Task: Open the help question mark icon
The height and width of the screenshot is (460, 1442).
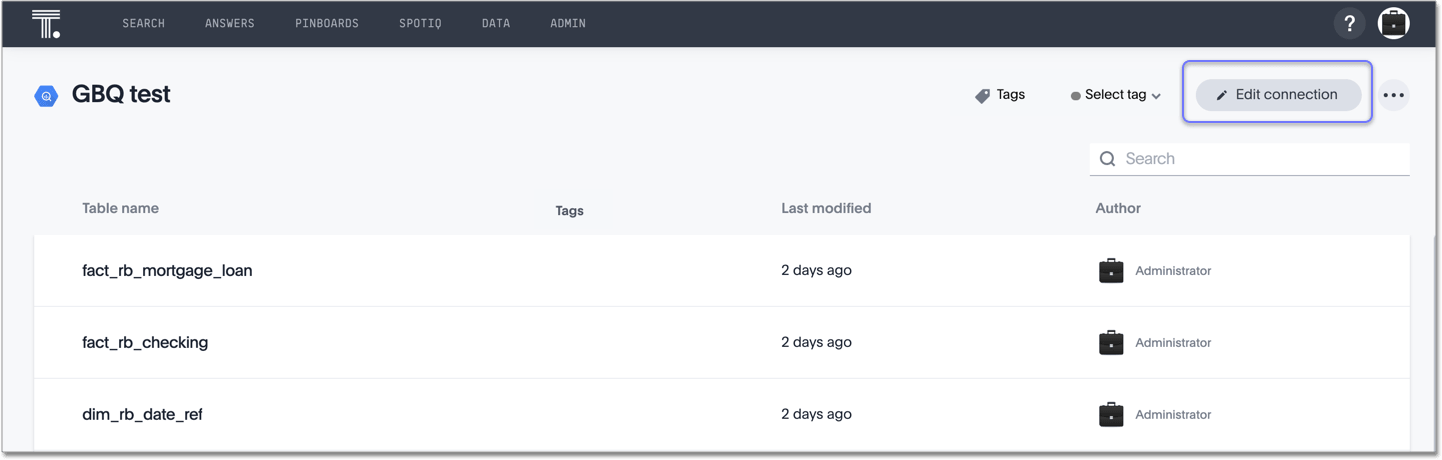Action: click(x=1349, y=23)
